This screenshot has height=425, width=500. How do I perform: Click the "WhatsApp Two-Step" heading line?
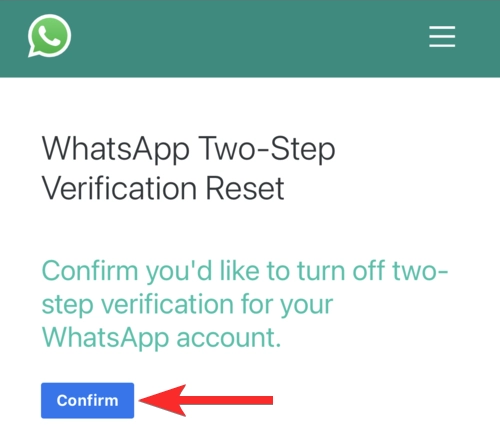coord(188,149)
